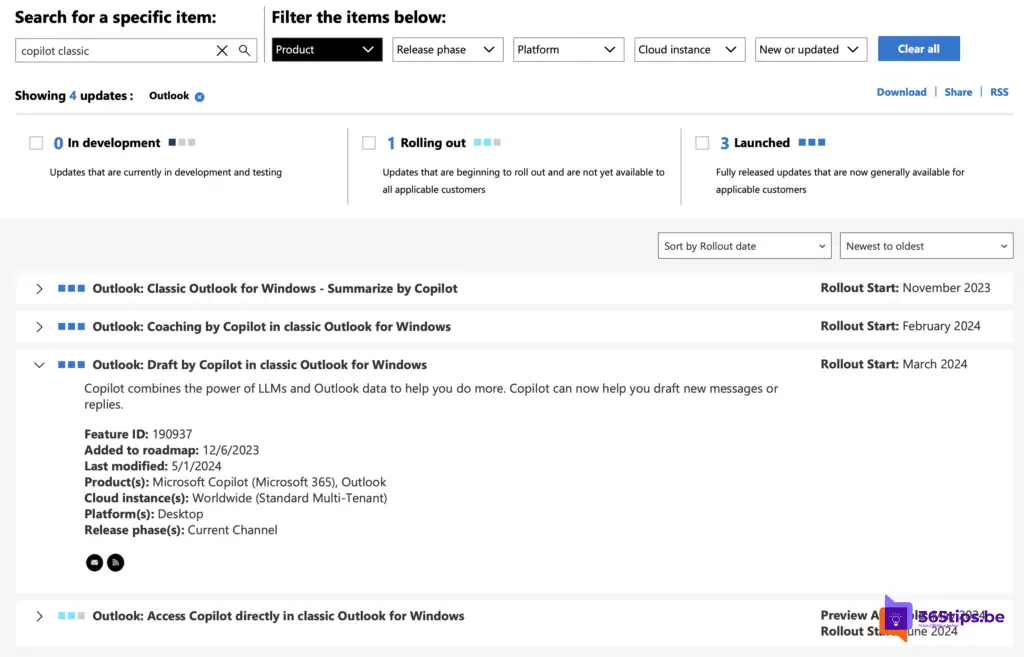This screenshot has width=1024, height=657.
Task: Tick the Rolling out checkbox
Action: pyautogui.click(x=369, y=143)
